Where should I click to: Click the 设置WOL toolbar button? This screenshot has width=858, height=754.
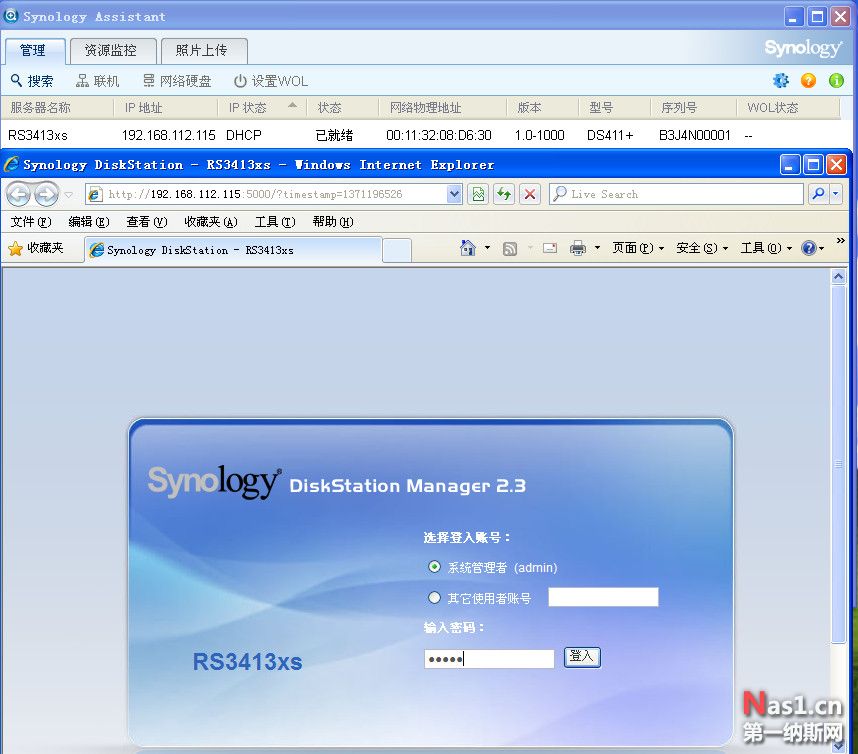pyautogui.click(x=271, y=81)
